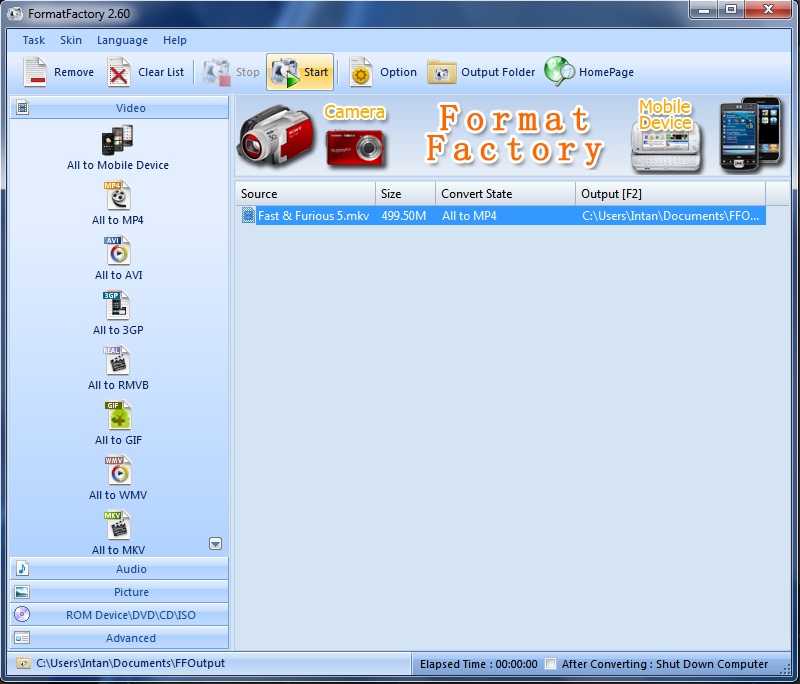The image size is (800, 684).
Task: Click the red compact camera banner image
Action: [355, 148]
